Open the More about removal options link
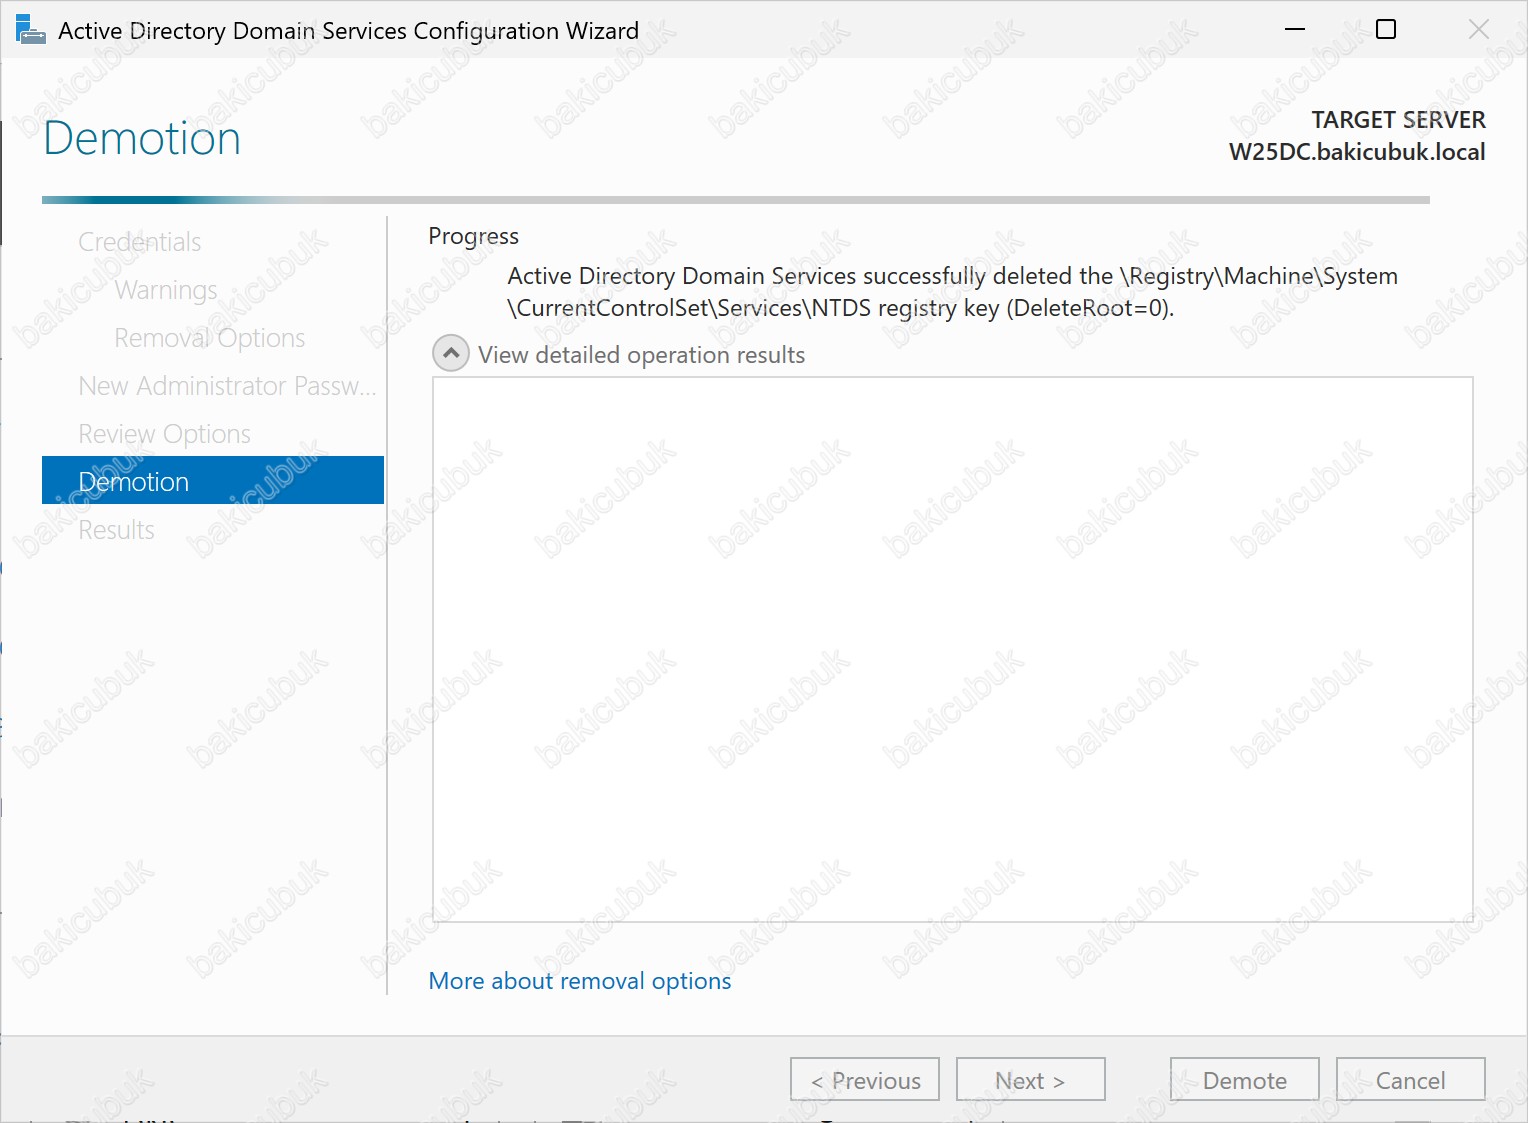Viewport: 1528px width, 1123px height. tap(580, 981)
